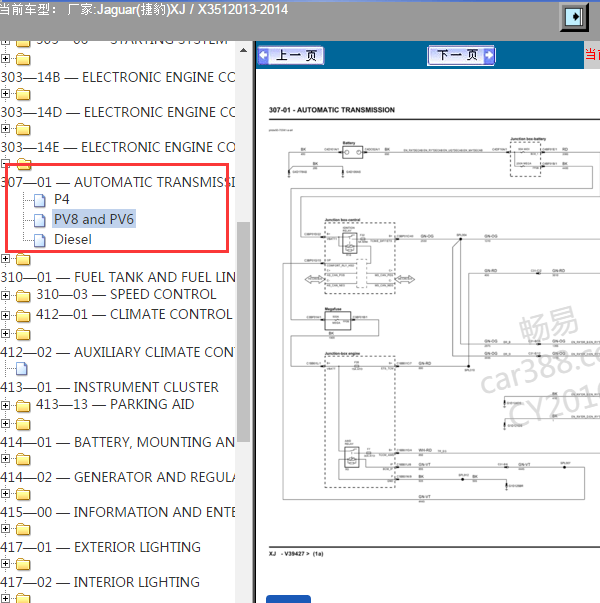
Task: Select the 307—01 Automatic Transmission label
Action: pos(118,182)
